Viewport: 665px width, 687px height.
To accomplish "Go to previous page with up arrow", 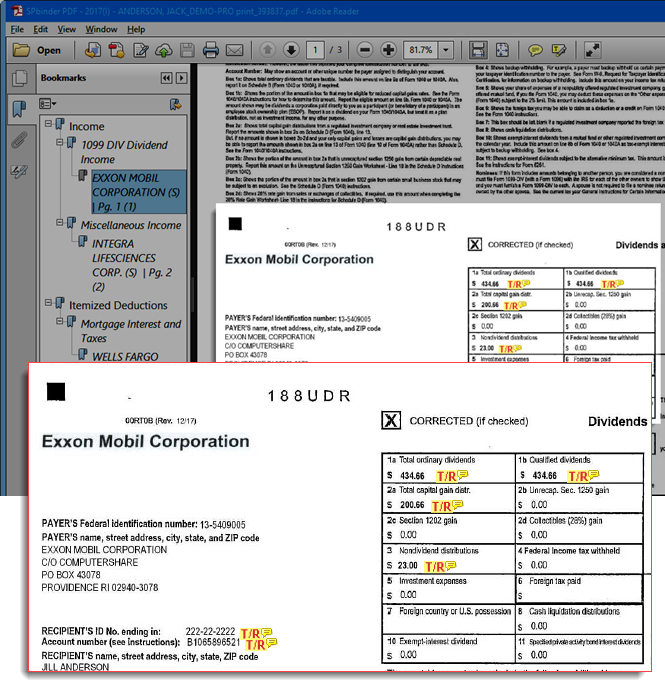I will coord(268,50).
